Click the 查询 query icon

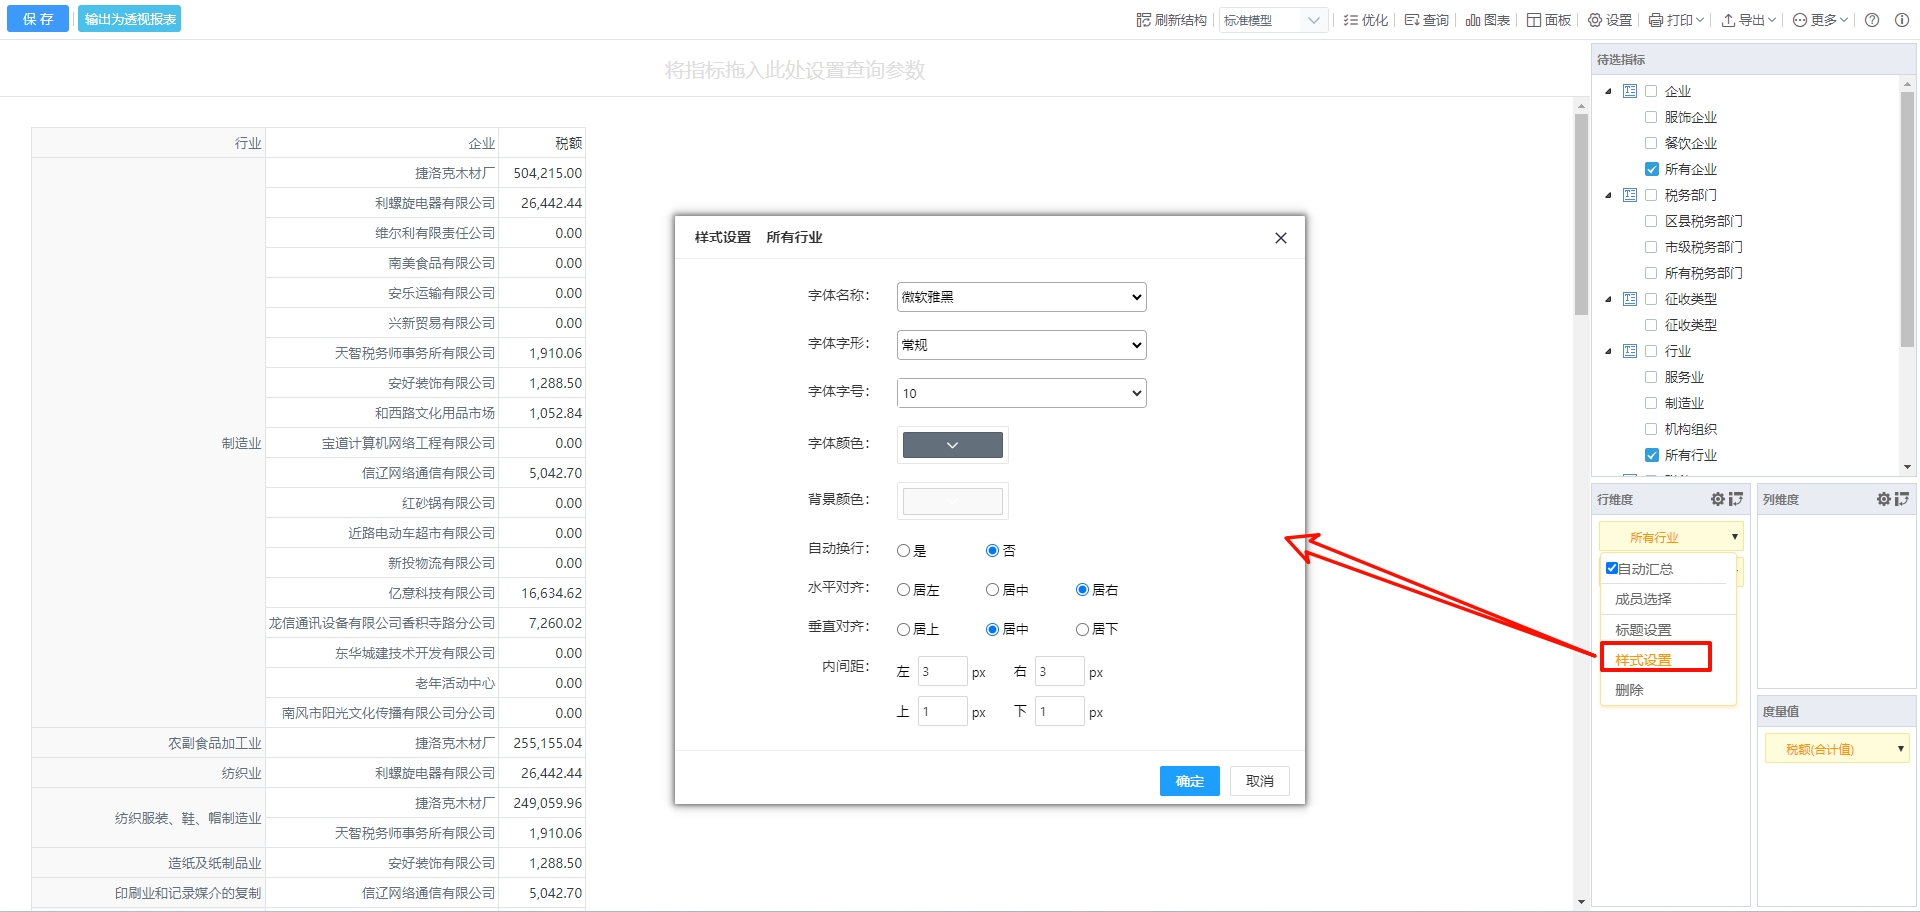tap(1412, 20)
